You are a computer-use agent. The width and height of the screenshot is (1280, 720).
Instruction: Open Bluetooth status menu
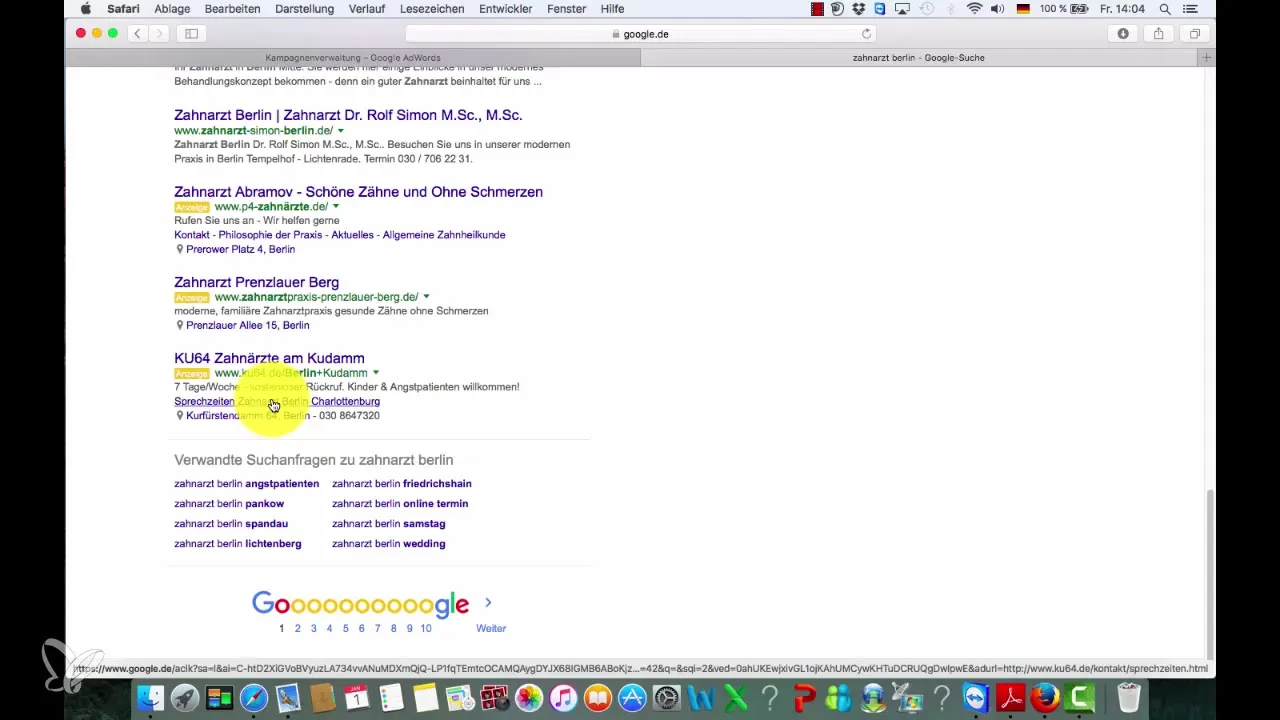click(952, 9)
